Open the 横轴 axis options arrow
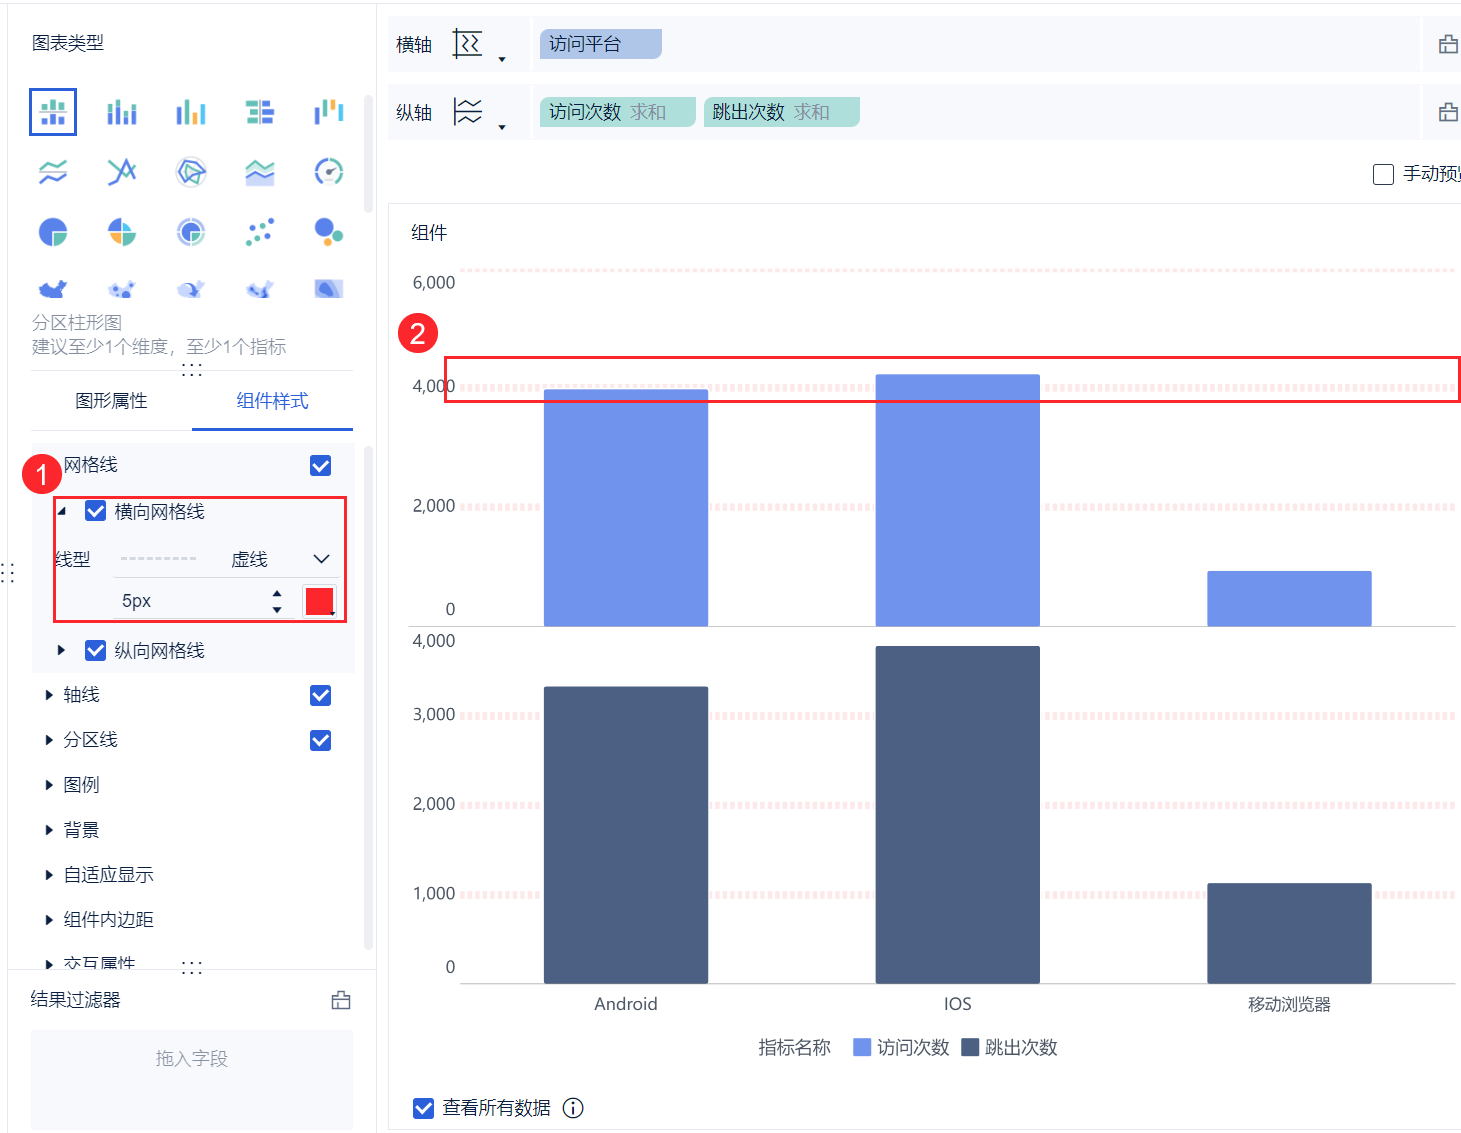The width and height of the screenshot is (1461, 1133). click(x=502, y=60)
